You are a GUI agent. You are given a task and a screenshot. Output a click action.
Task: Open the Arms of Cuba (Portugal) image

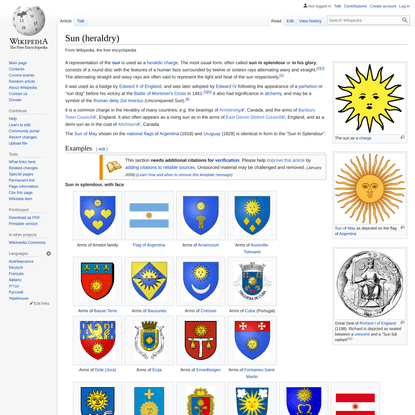[252, 281]
